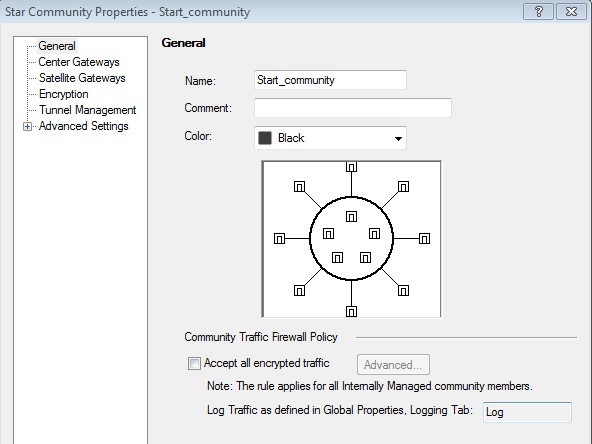The width and height of the screenshot is (592, 444).
Task: Go to Tunnel Management settings
Action: click(x=87, y=110)
